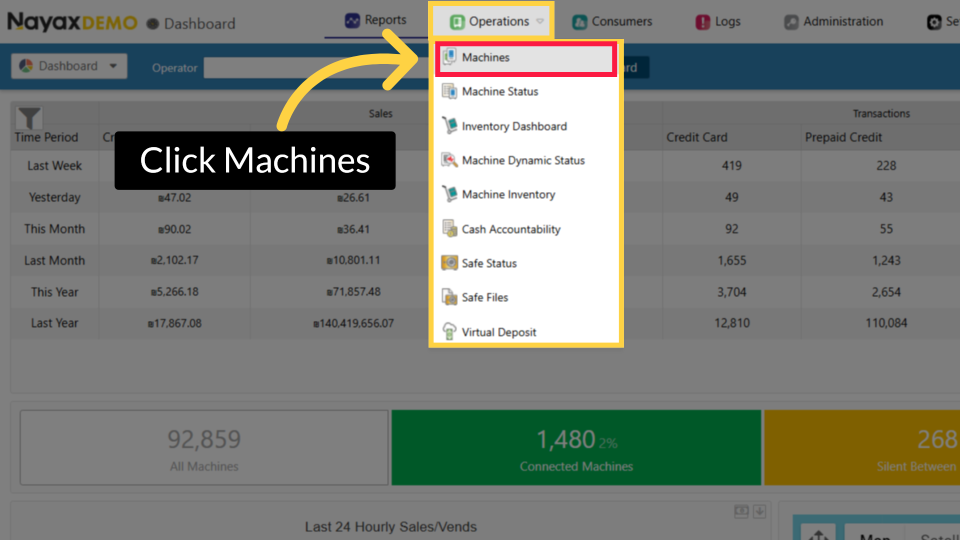
Task: Click the Nayax Demo logo
Action: tap(72, 22)
